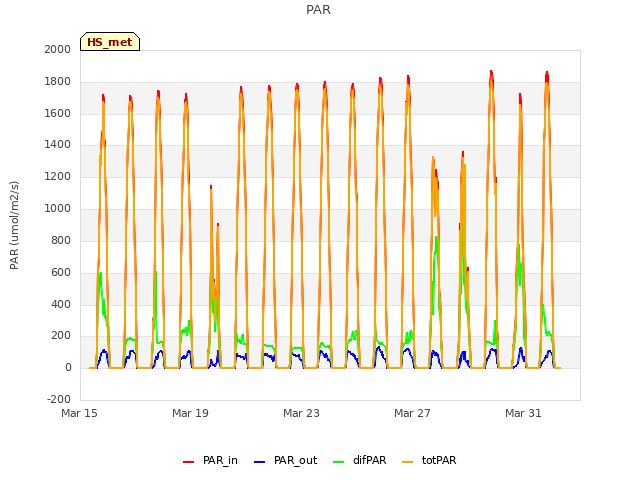The width and height of the screenshot is (640, 480).
Task: Click the Mar 19 x-axis label
Action: click(190, 413)
